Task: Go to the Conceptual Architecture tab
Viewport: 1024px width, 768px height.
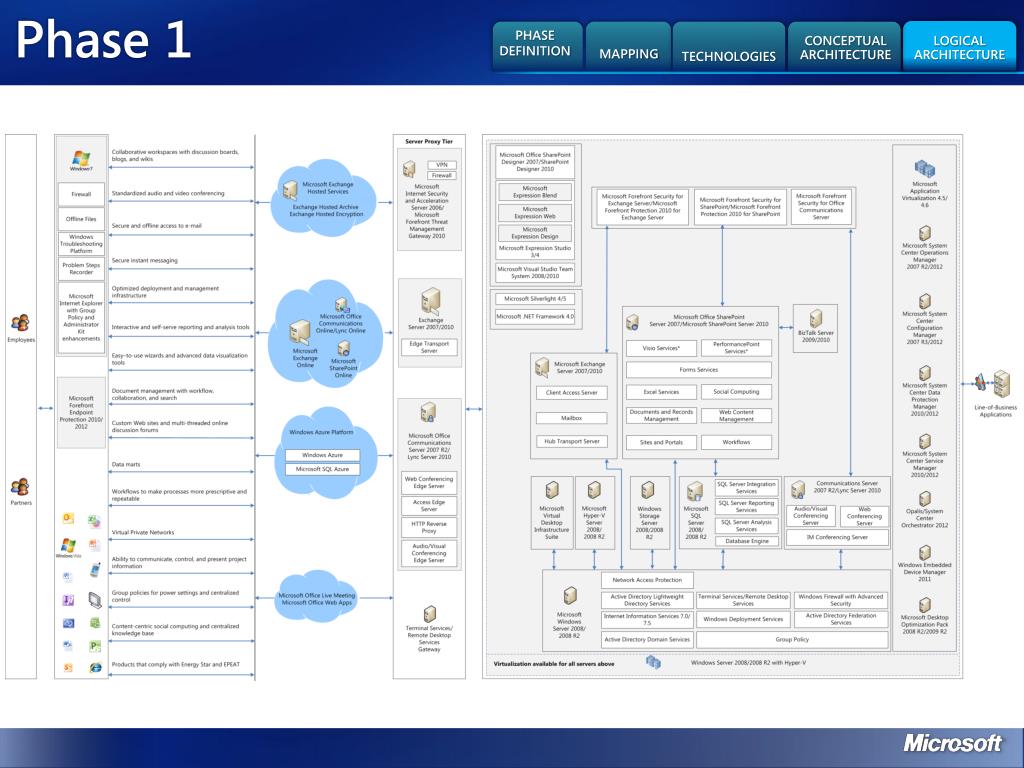Action: (x=844, y=45)
